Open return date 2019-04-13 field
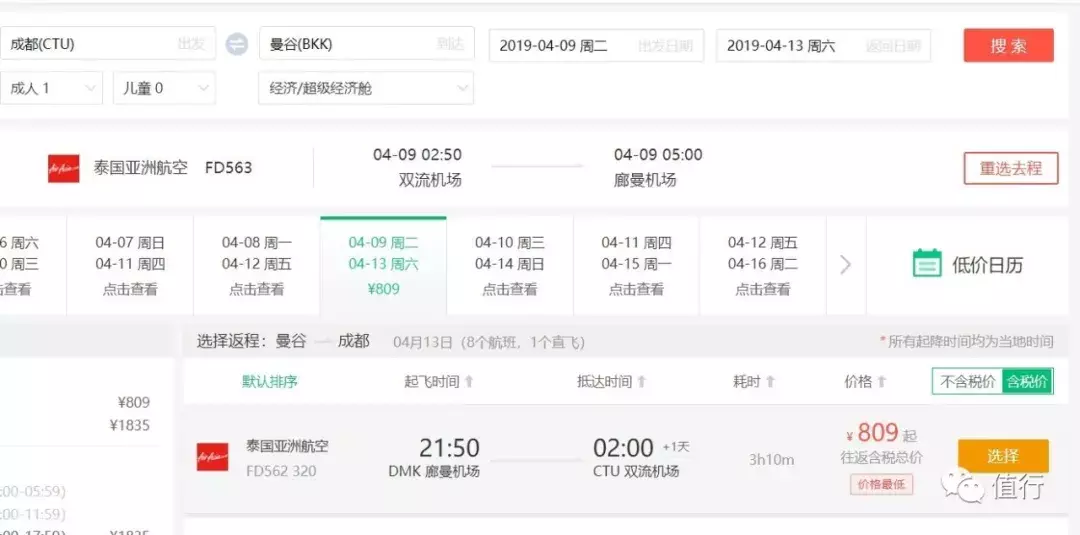Viewport: 1080px width, 535px height. coord(824,45)
